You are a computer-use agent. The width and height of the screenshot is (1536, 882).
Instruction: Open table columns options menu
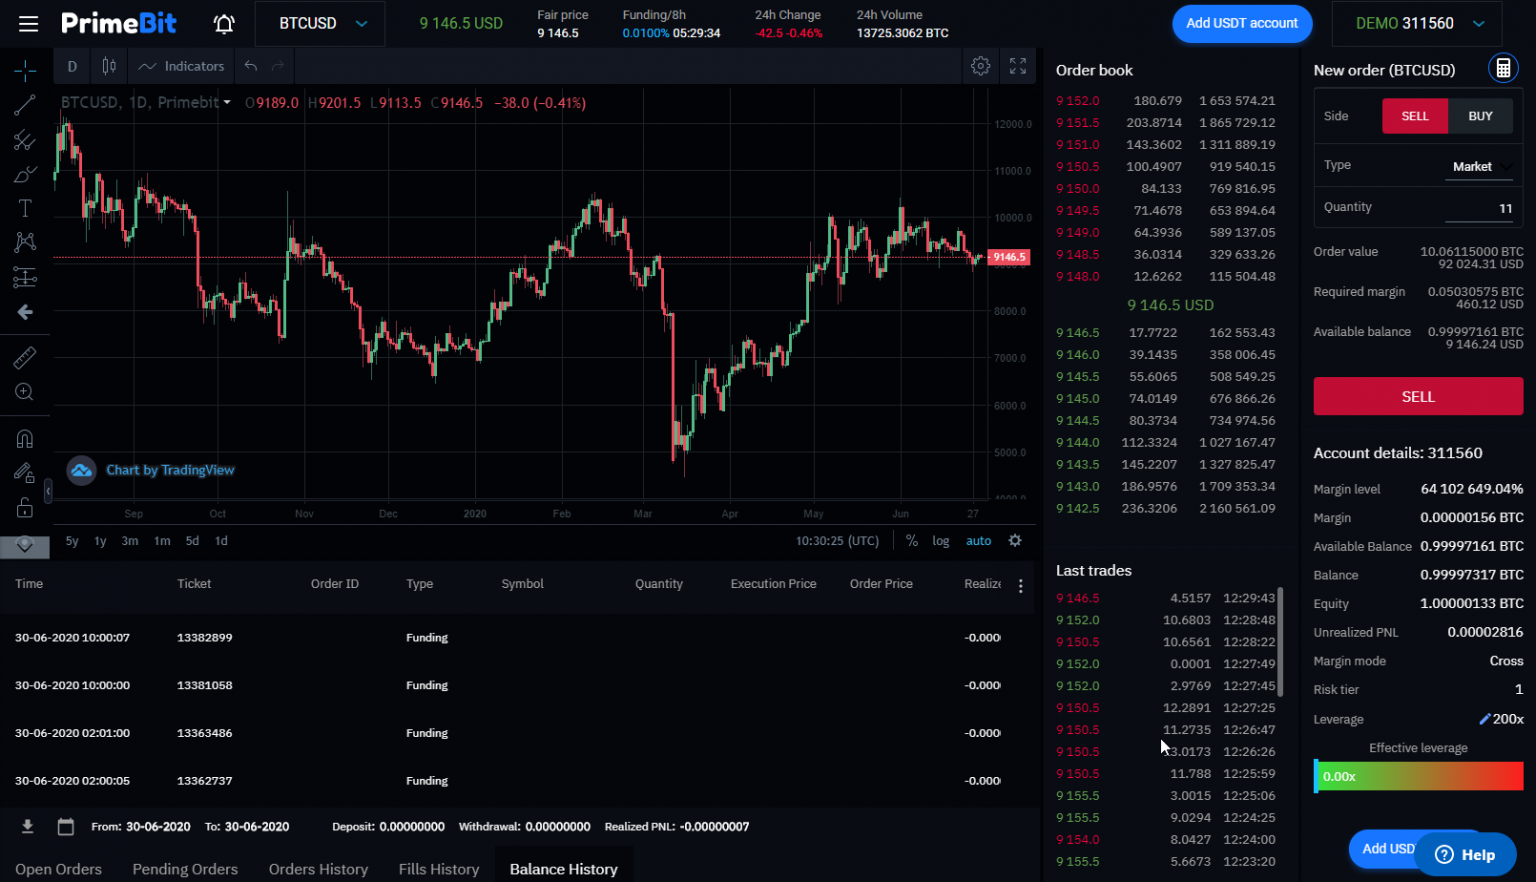click(x=1020, y=586)
